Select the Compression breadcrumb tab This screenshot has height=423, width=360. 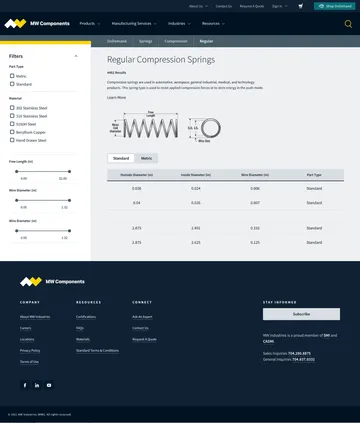[176, 41]
